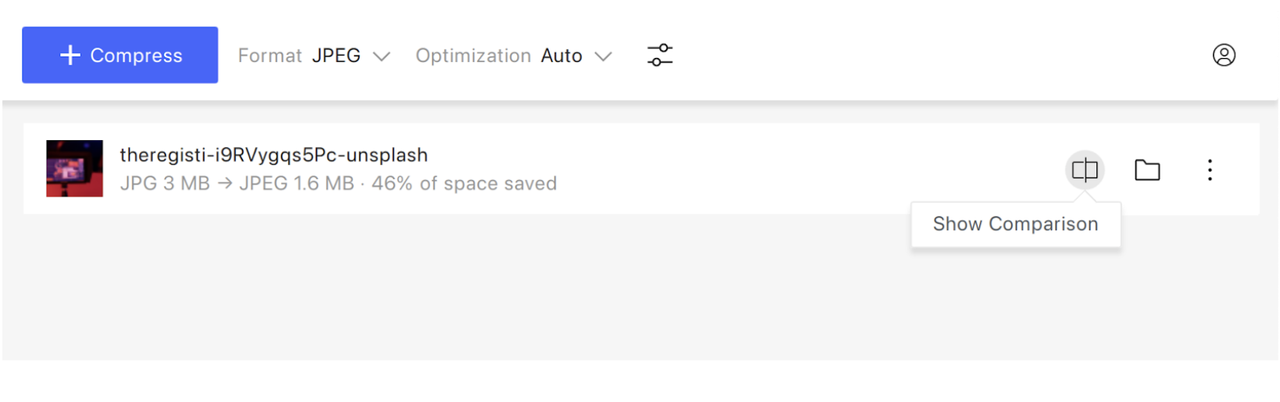The height and width of the screenshot is (402, 1280).
Task: Click the plus icon on Compress
Action: pos(69,55)
